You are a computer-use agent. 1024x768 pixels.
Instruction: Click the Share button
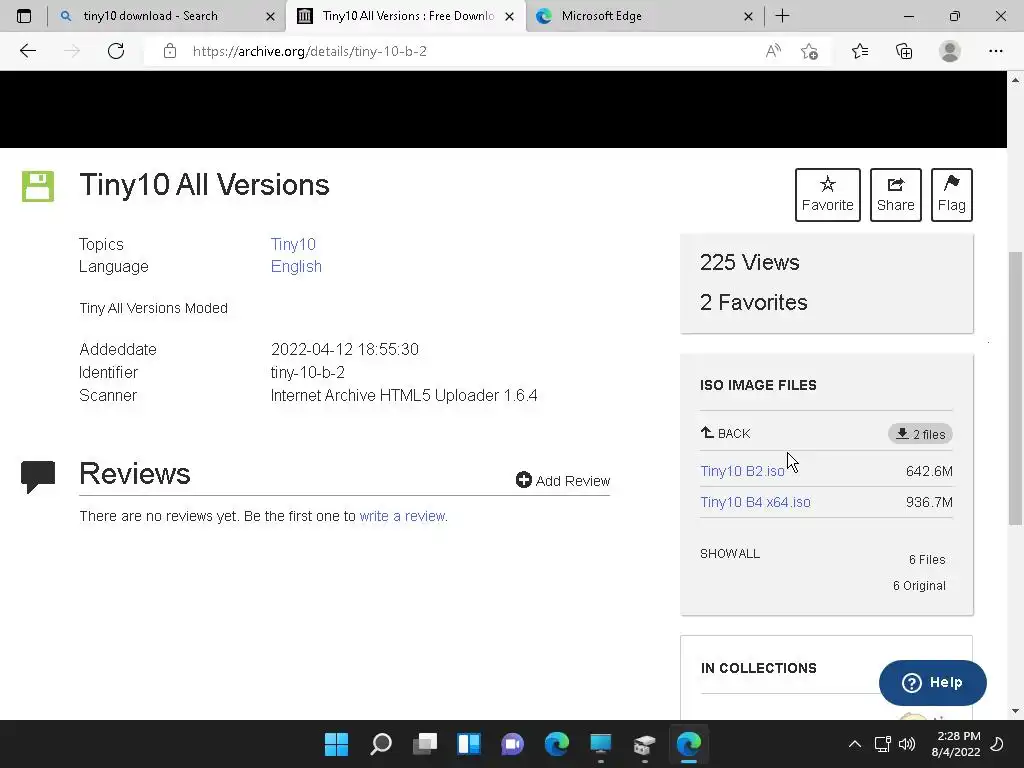(x=895, y=195)
